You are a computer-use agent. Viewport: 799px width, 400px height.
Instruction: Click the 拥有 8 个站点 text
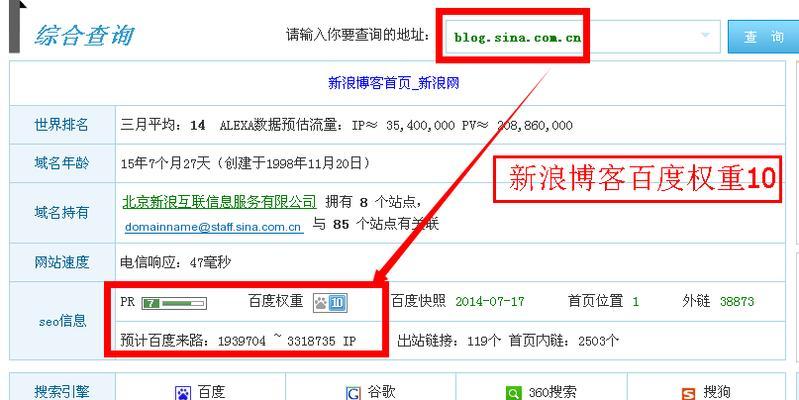pos(374,202)
